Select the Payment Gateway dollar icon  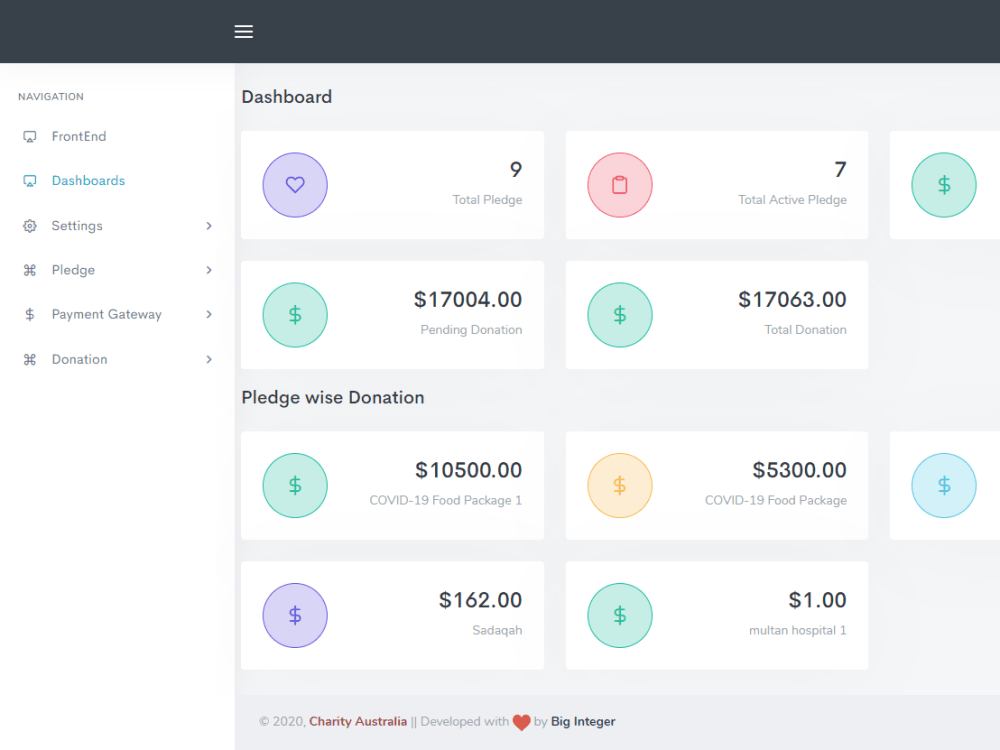pyautogui.click(x=30, y=314)
